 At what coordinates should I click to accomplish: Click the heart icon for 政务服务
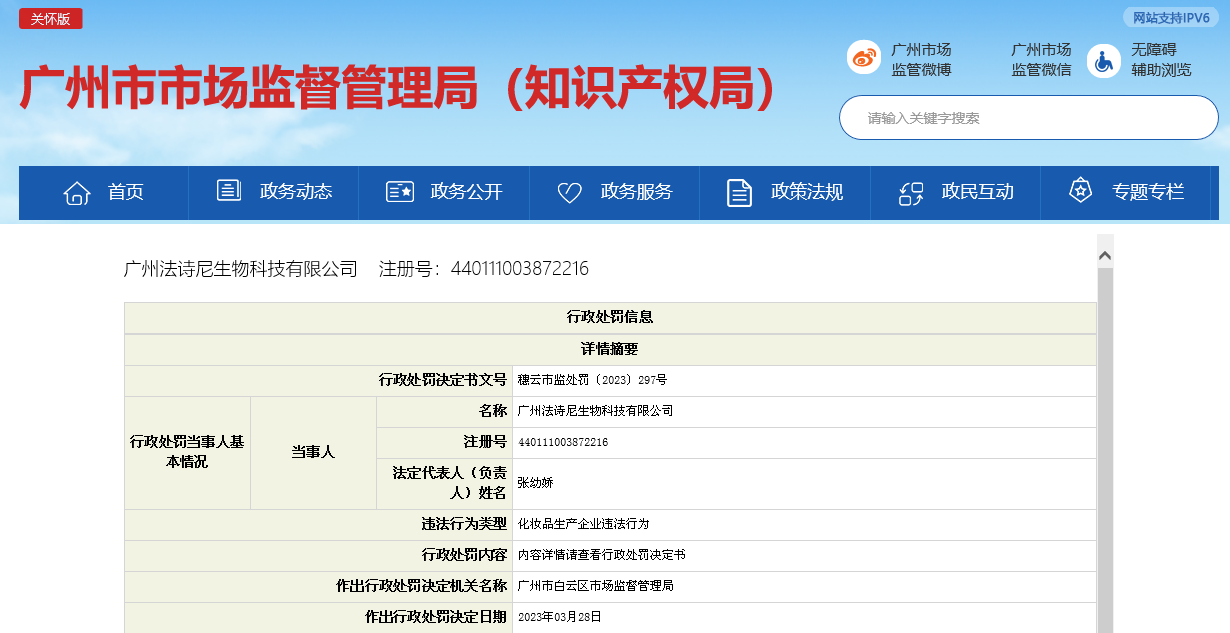click(569, 192)
